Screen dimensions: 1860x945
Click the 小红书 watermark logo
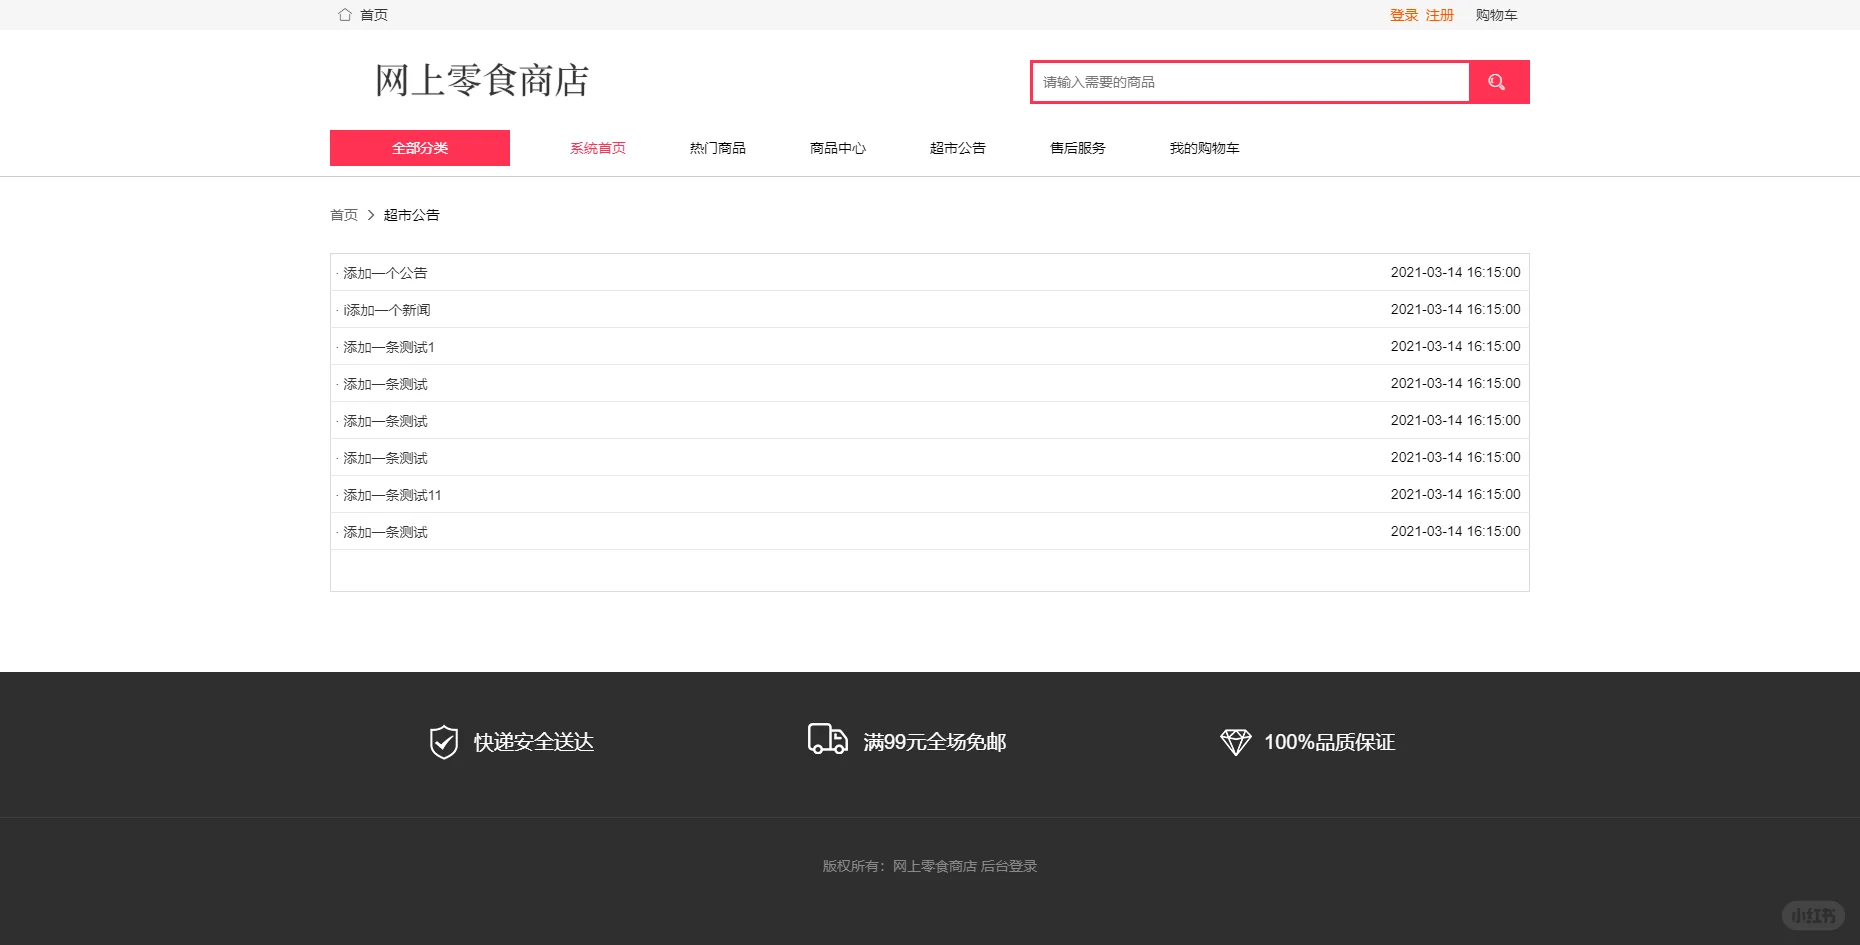[x=1812, y=915]
